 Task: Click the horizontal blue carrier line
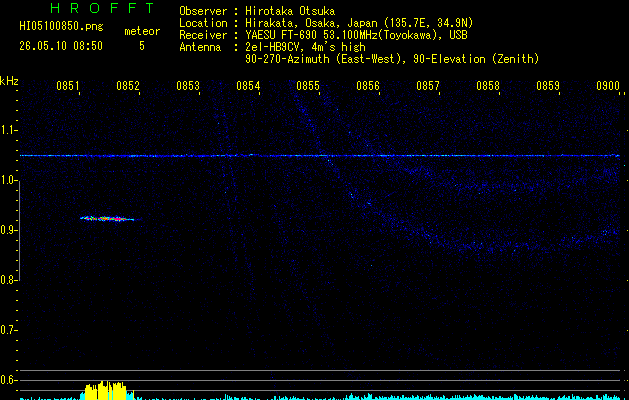pyautogui.click(x=320, y=155)
